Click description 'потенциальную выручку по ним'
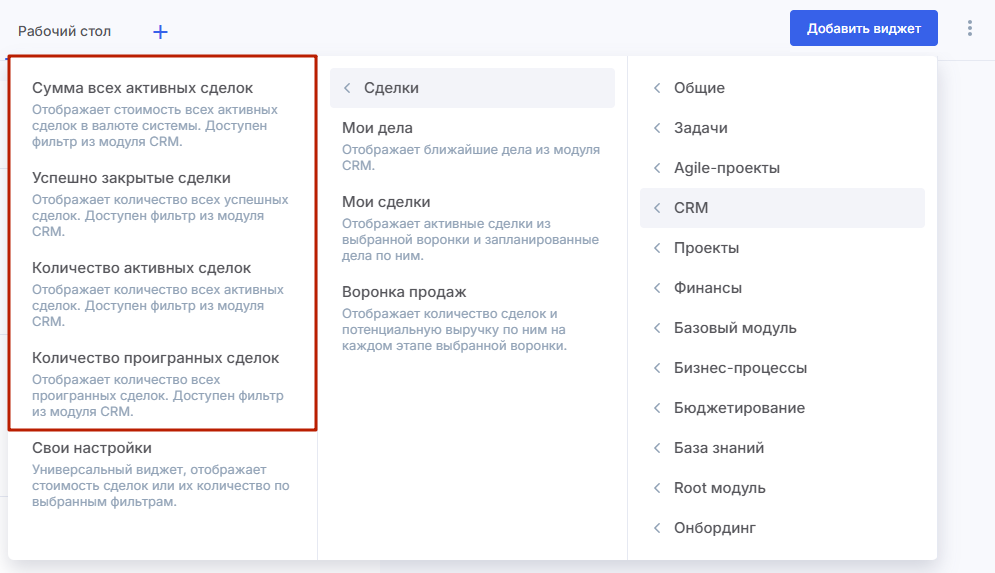This screenshot has height=573, width=995. [454, 329]
